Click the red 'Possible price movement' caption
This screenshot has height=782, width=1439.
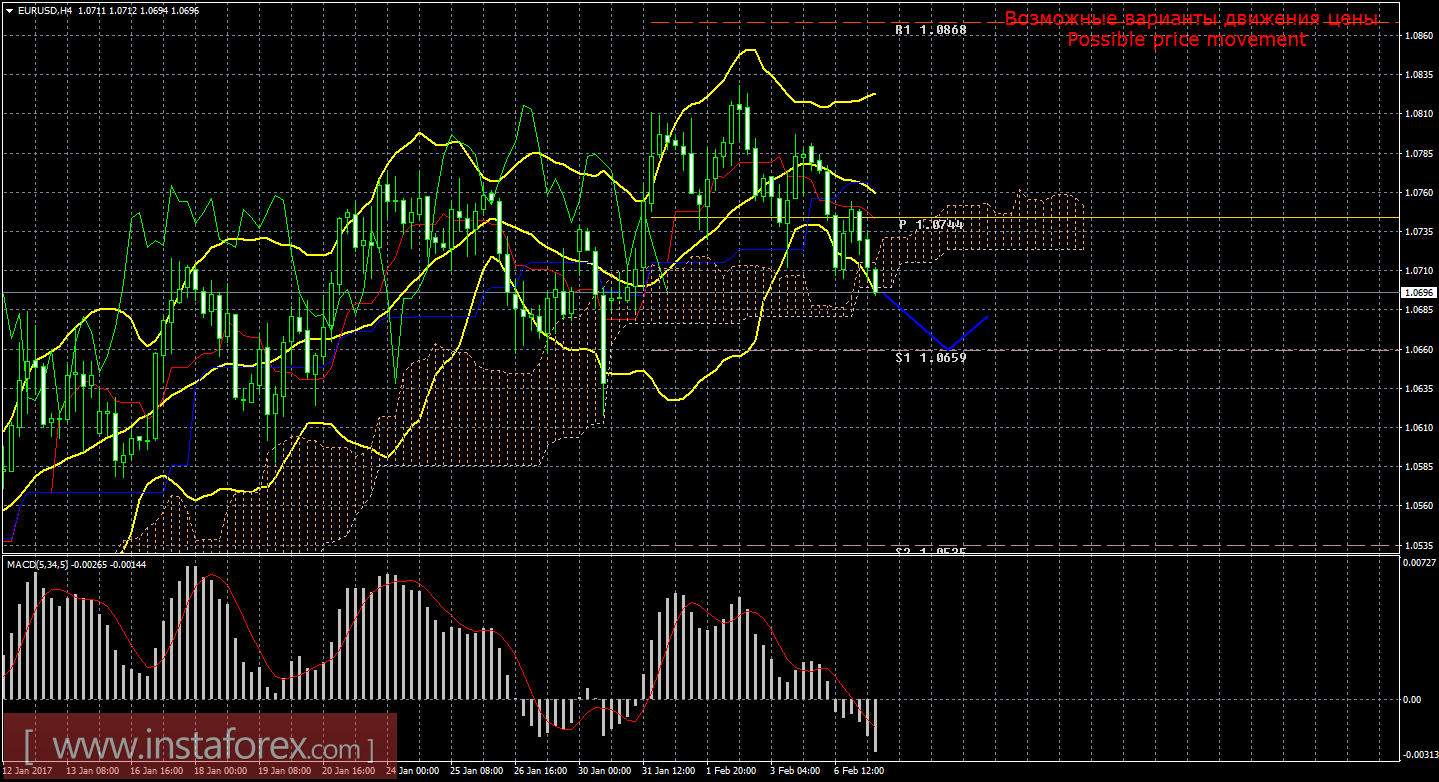(x=1187, y=39)
